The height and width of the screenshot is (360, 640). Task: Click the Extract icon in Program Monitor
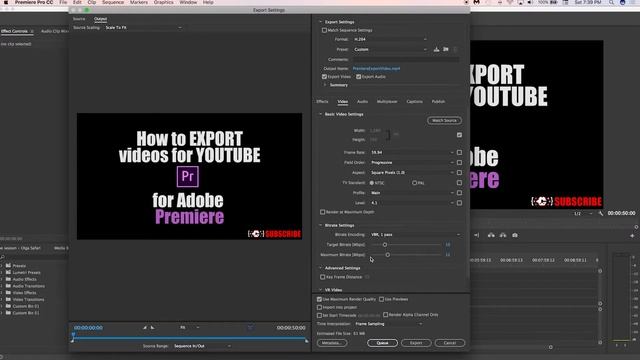(x=503, y=235)
